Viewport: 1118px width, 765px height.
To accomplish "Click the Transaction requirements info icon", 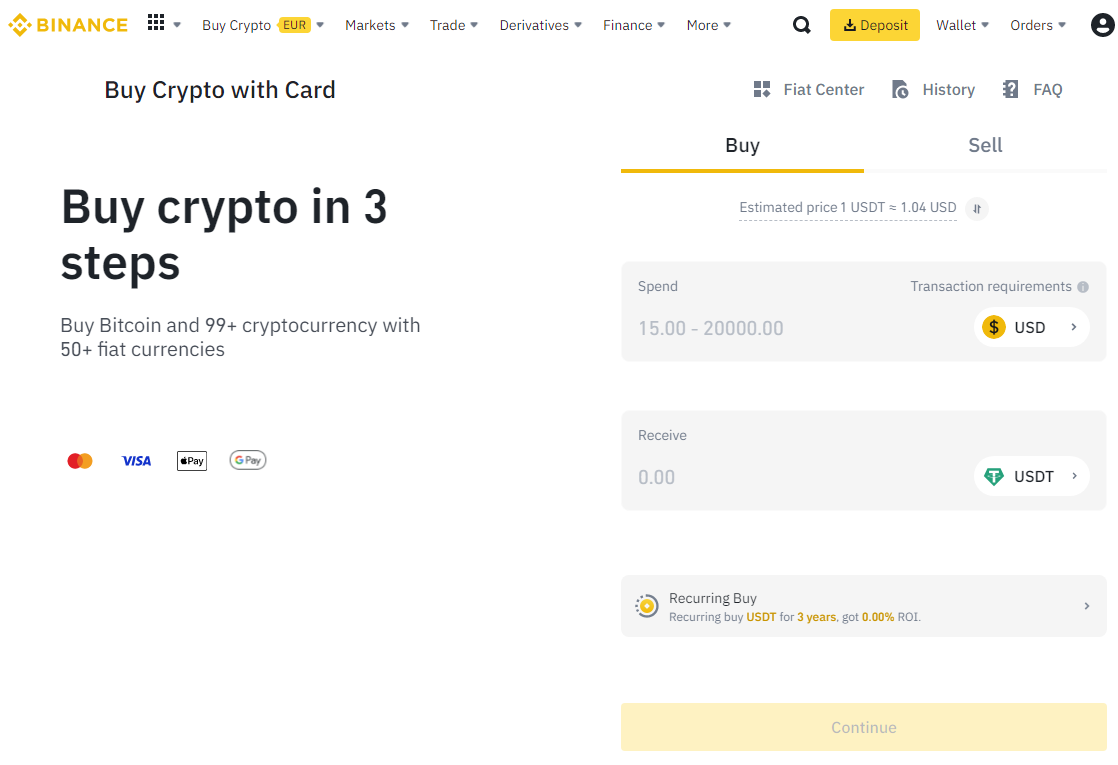I will click(1082, 287).
